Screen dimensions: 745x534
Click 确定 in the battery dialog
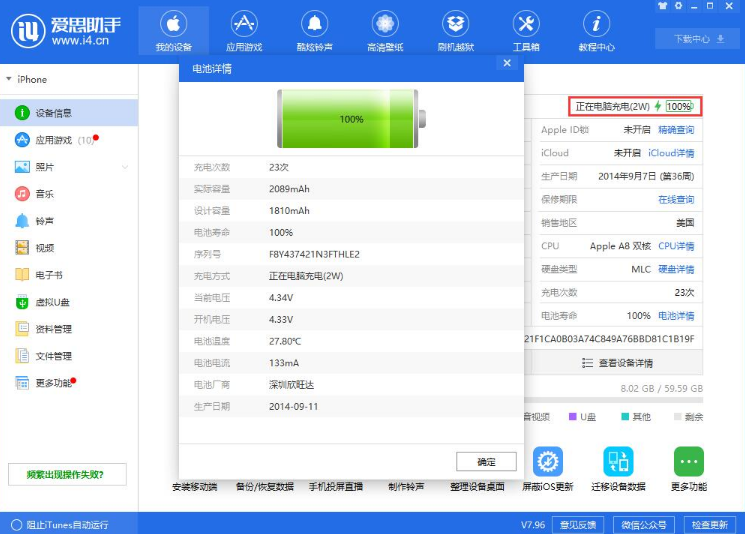tap(486, 461)
